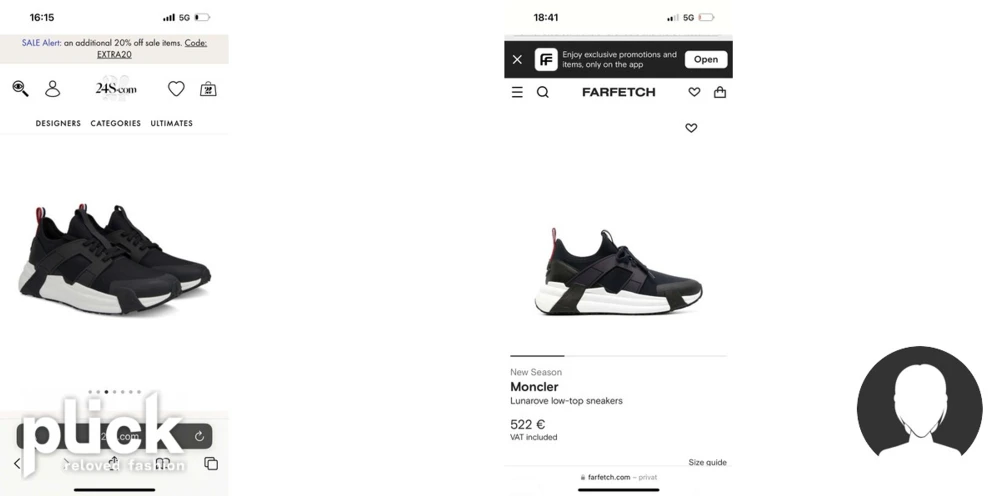This screenshot has width=1000, height=496.
Task: Open the 24S search eye icon
Action: (x=20, y=89)
